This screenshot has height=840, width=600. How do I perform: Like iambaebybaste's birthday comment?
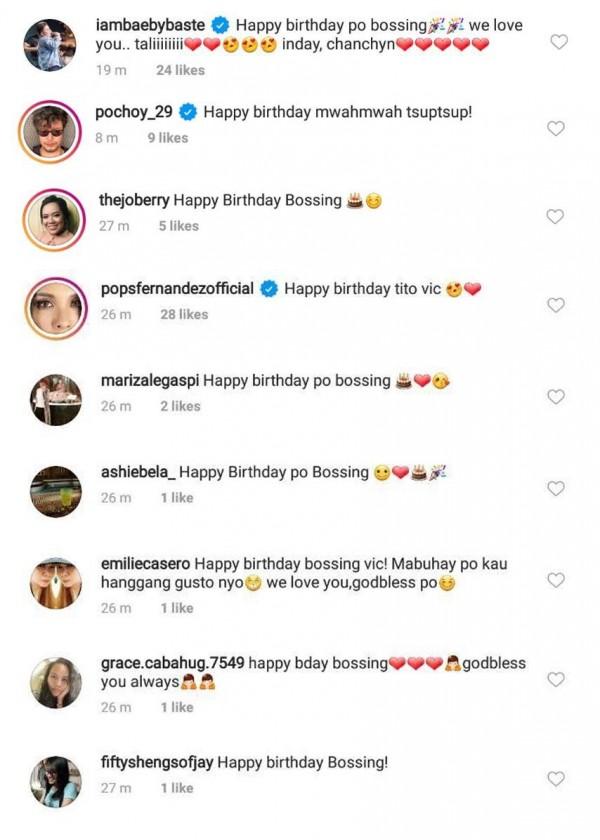(558, 42)
